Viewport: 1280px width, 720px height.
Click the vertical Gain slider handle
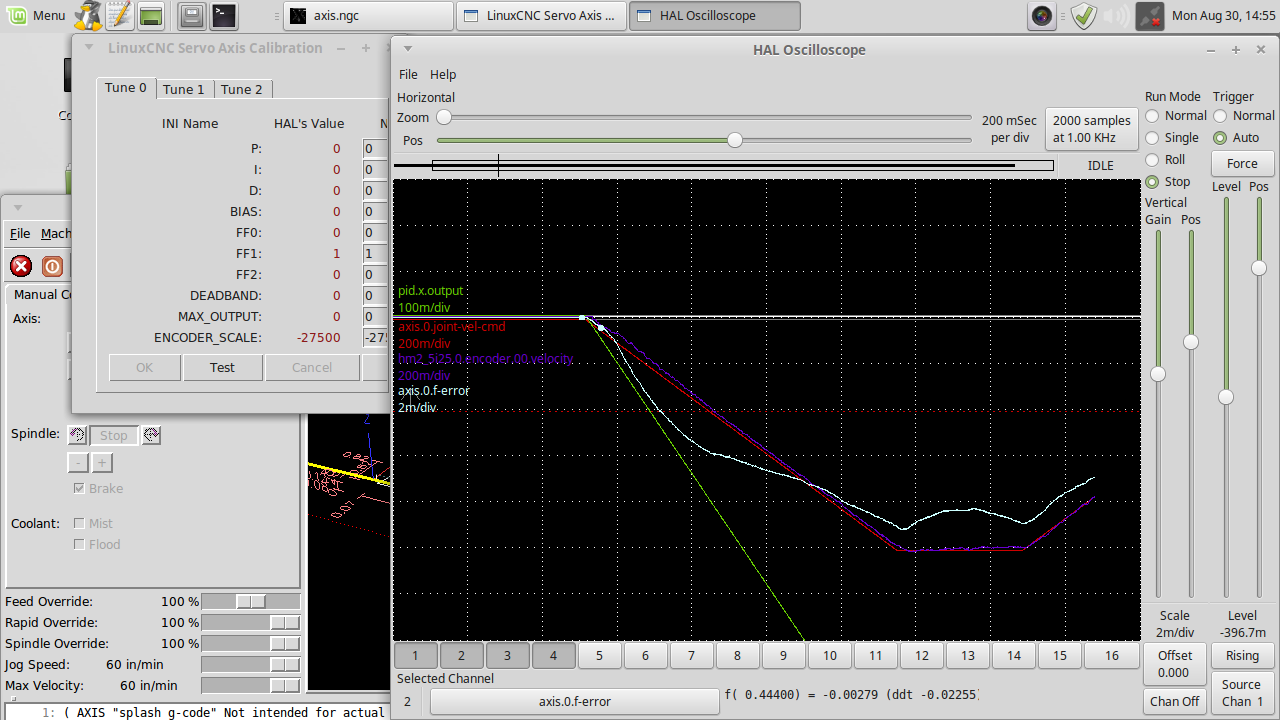point(1158,374)
